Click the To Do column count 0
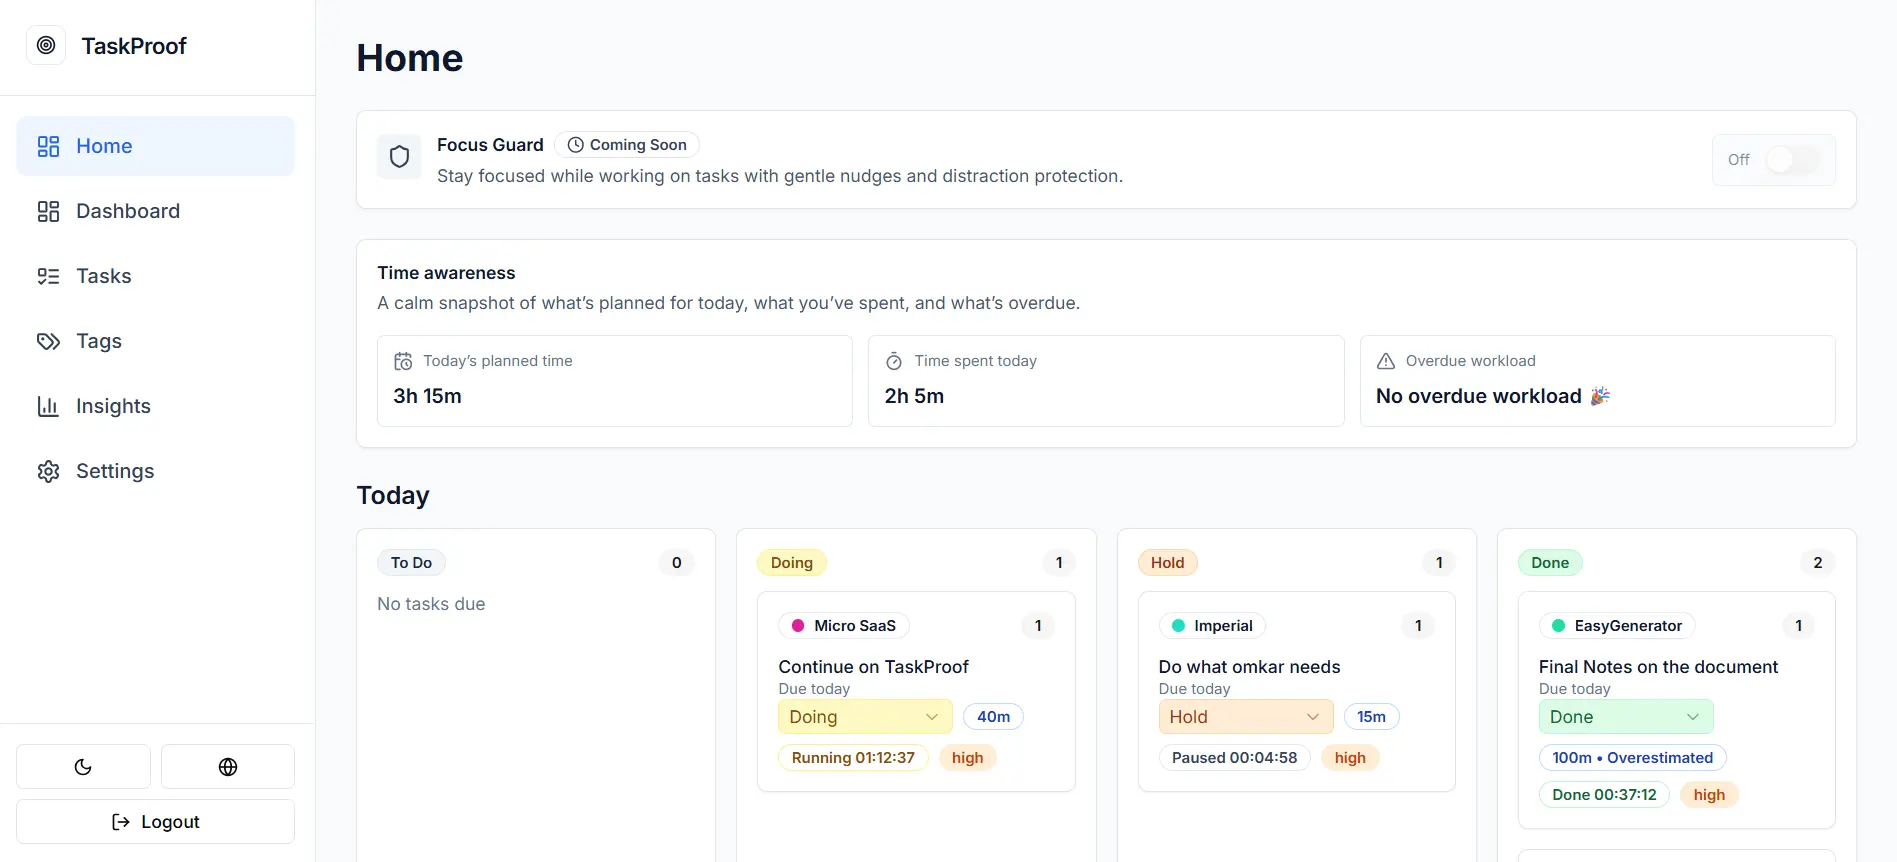 point(677,563)
